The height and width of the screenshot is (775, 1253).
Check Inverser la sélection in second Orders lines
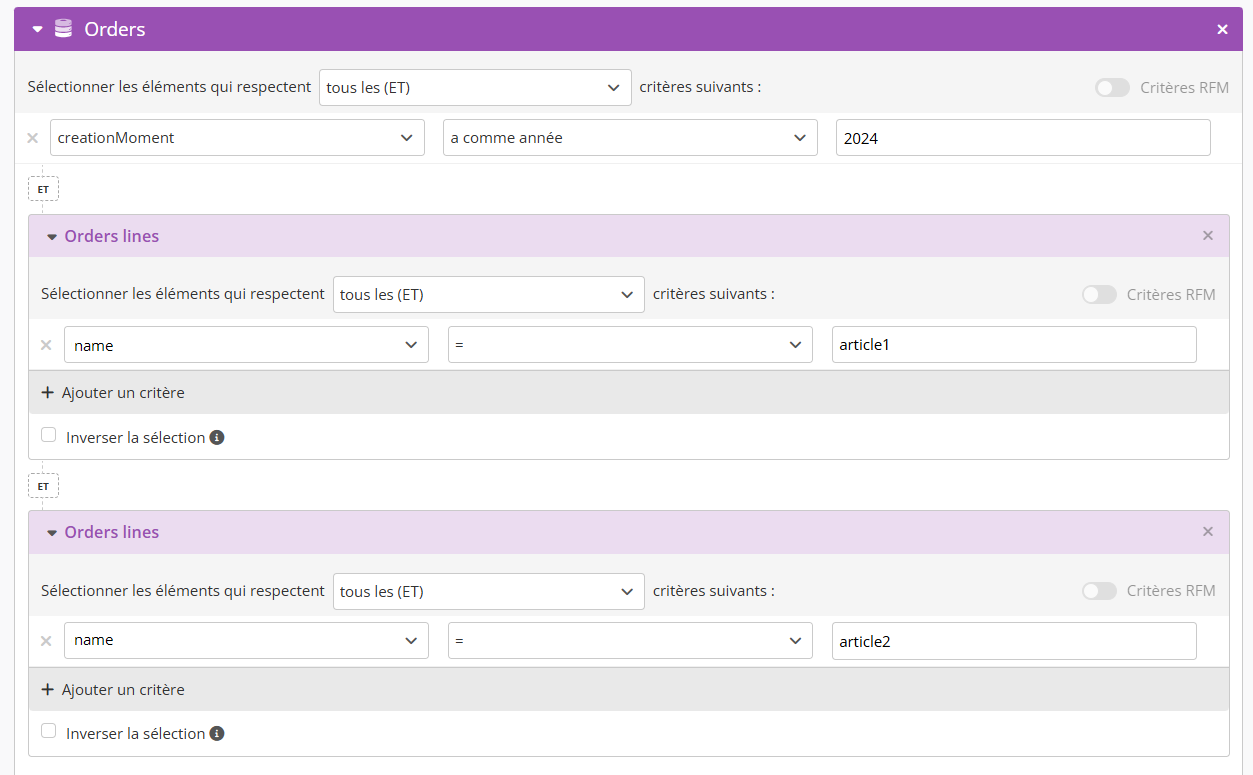click(x=49, y=731)
